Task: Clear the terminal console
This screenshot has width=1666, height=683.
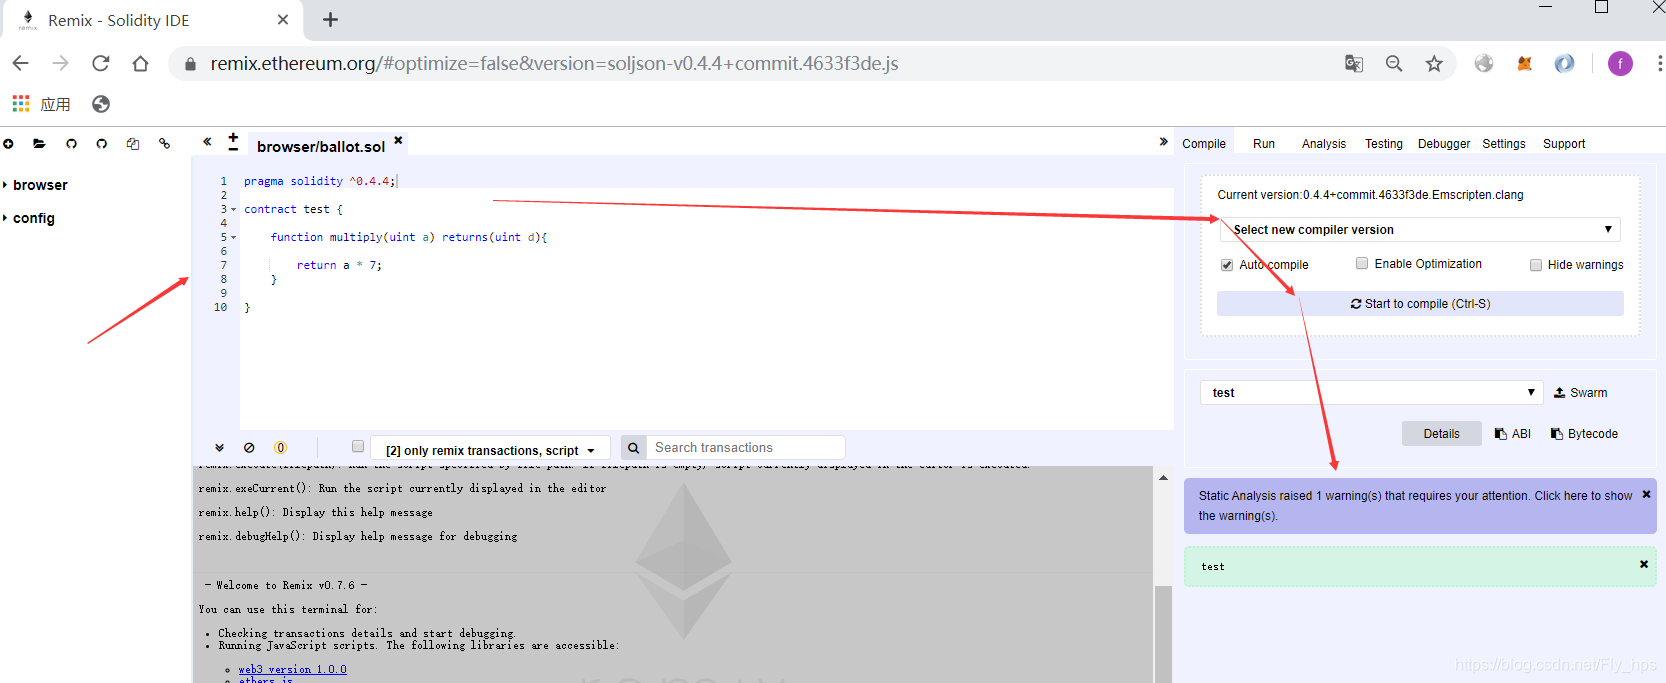Action: (x=249, y=448)
